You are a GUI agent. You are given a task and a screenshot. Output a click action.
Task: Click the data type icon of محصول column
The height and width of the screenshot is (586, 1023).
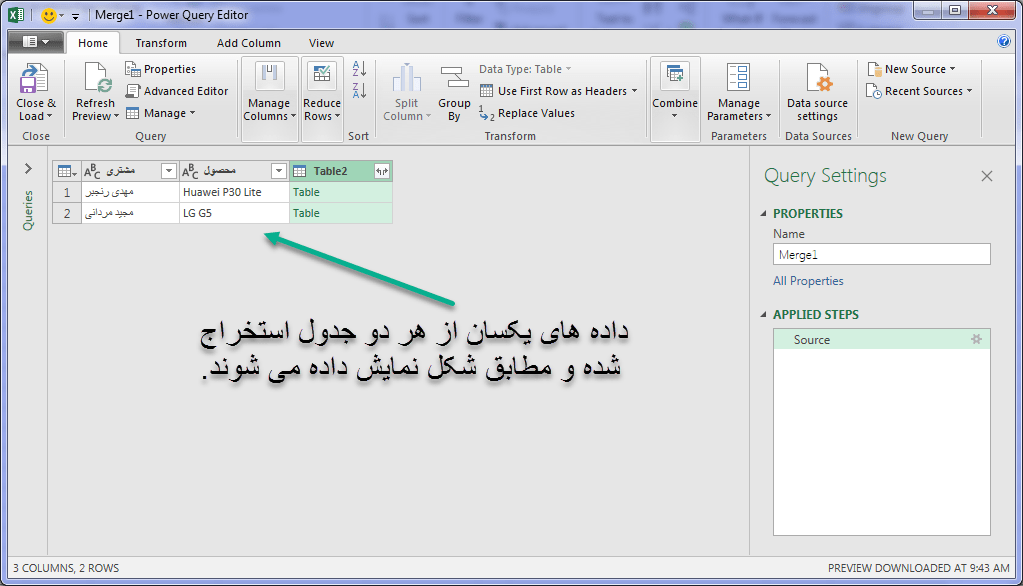(x=190, y=172)
